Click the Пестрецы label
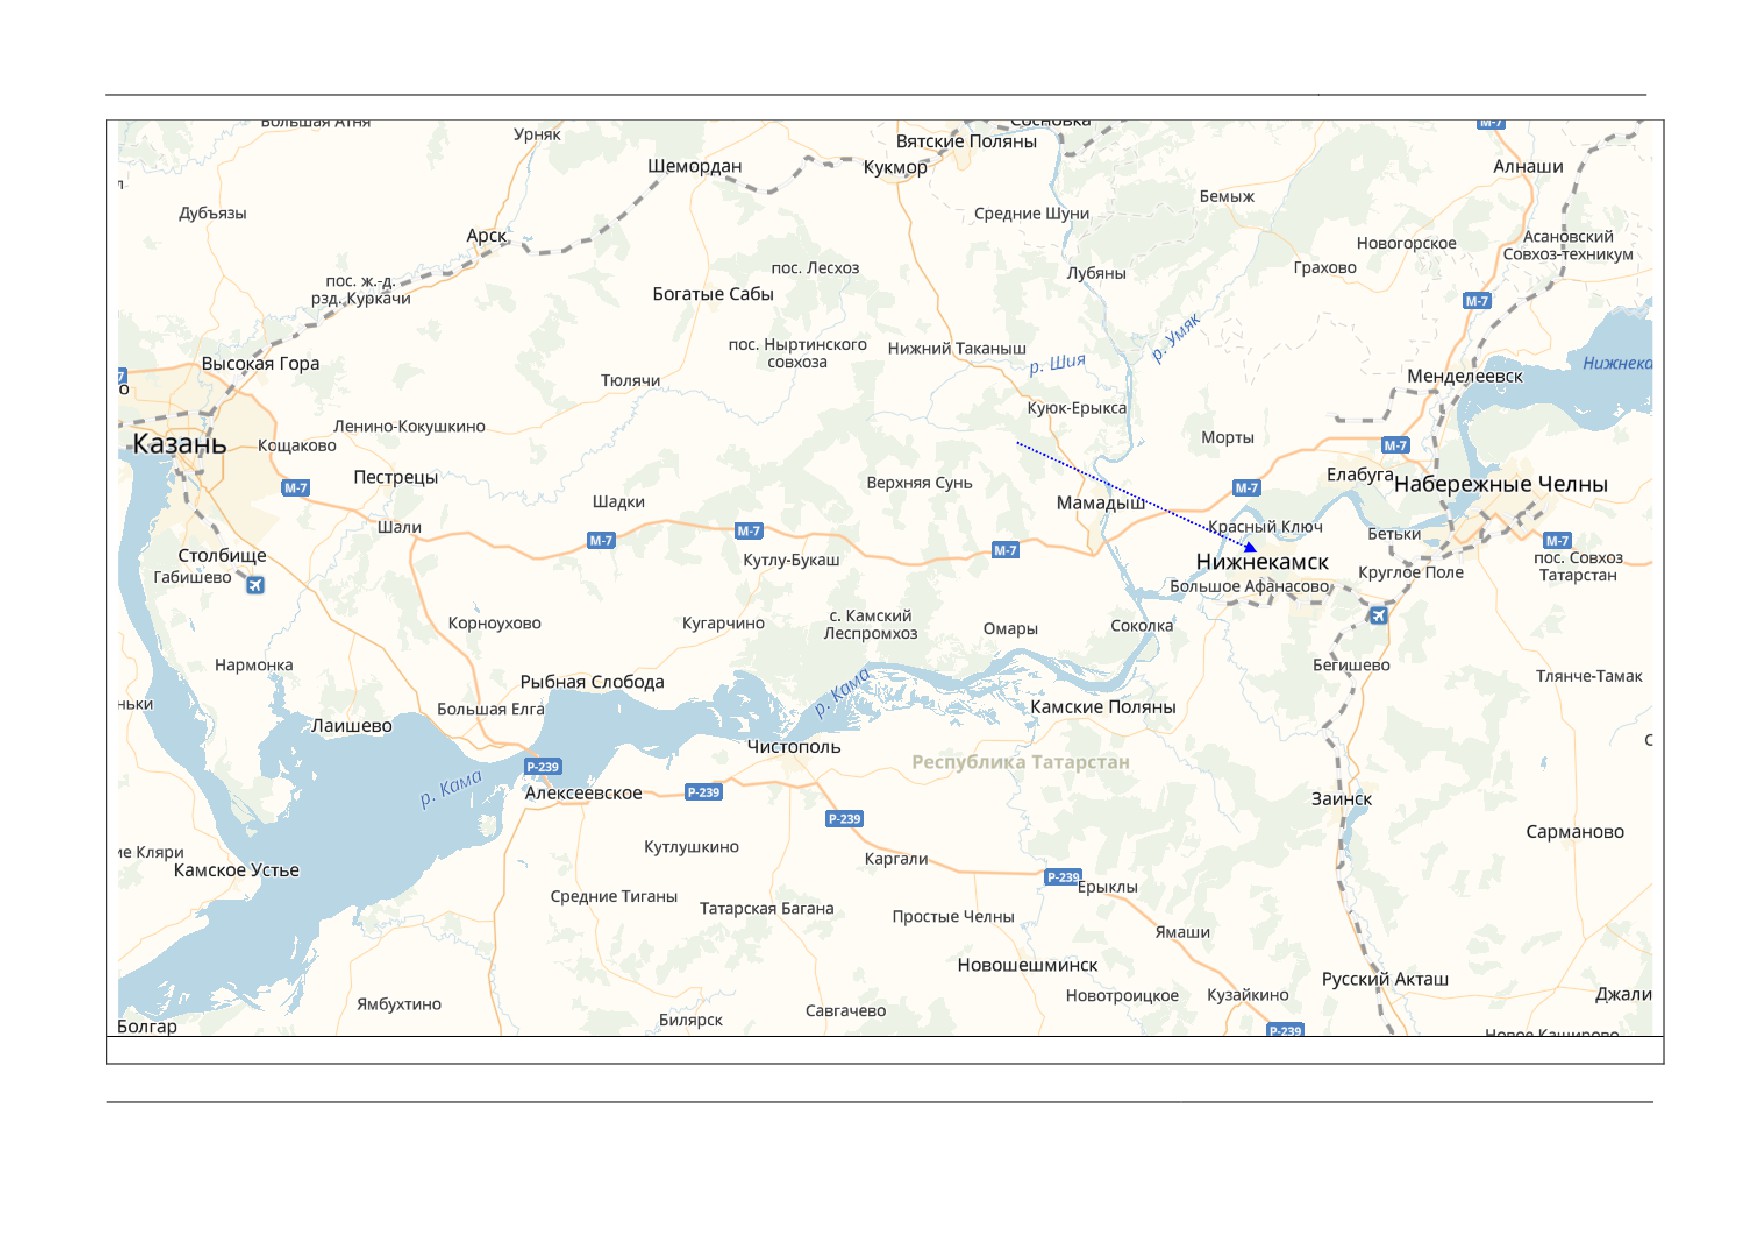Image resolution: width=1752 pixels, height=1239 pixels. click(x=396, y=478)
